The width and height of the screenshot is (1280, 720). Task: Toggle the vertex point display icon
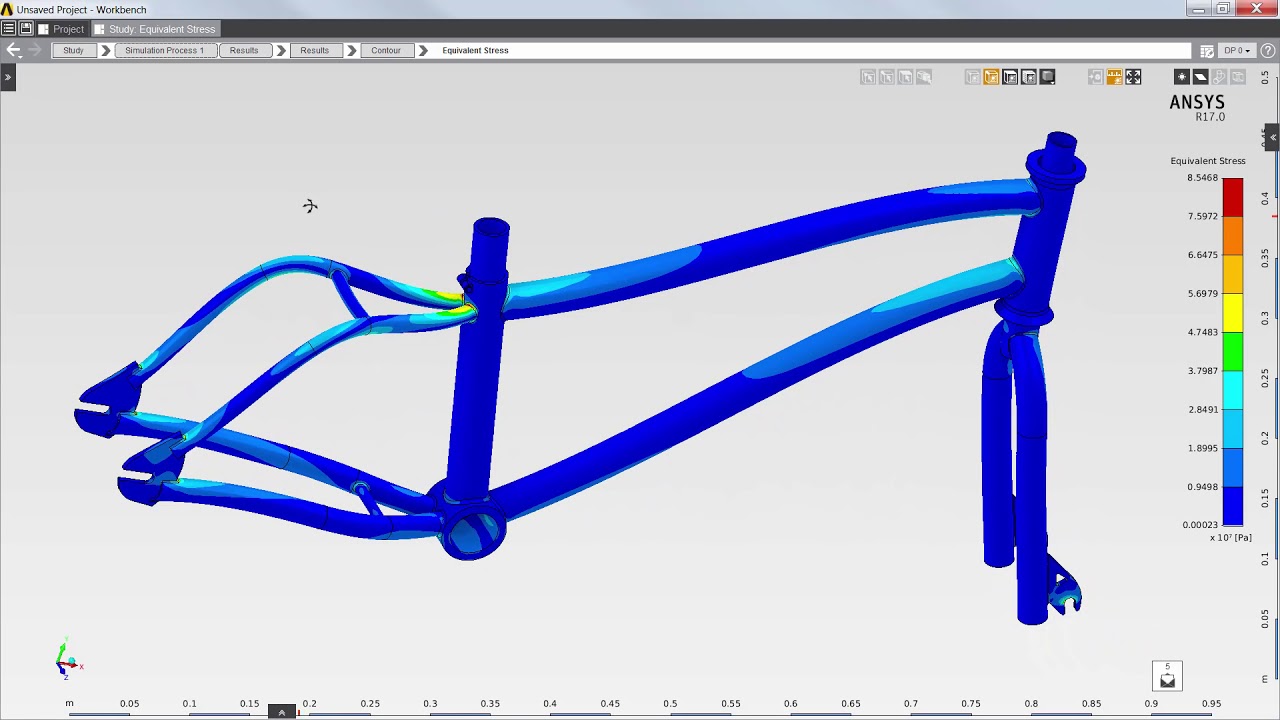point(1181,77)
